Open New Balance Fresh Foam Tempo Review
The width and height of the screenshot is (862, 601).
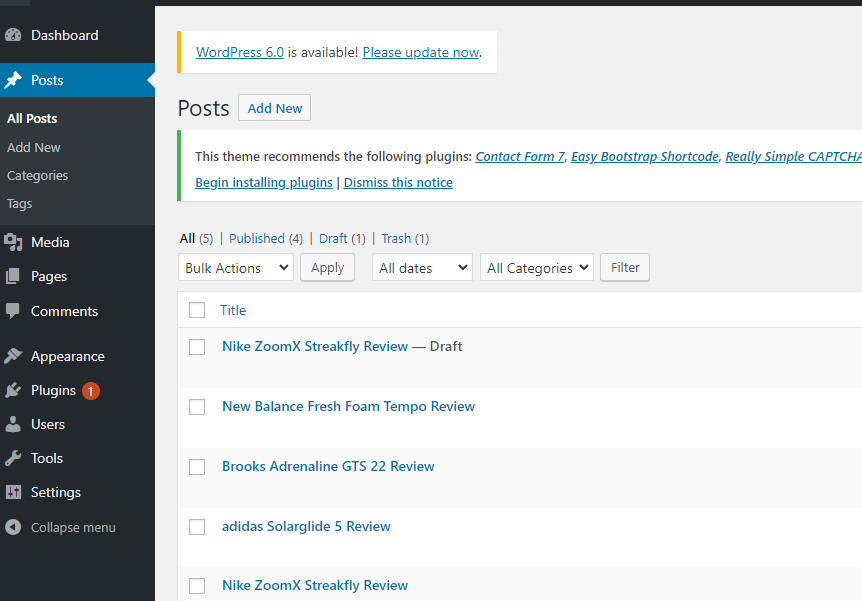click(349, 406)
